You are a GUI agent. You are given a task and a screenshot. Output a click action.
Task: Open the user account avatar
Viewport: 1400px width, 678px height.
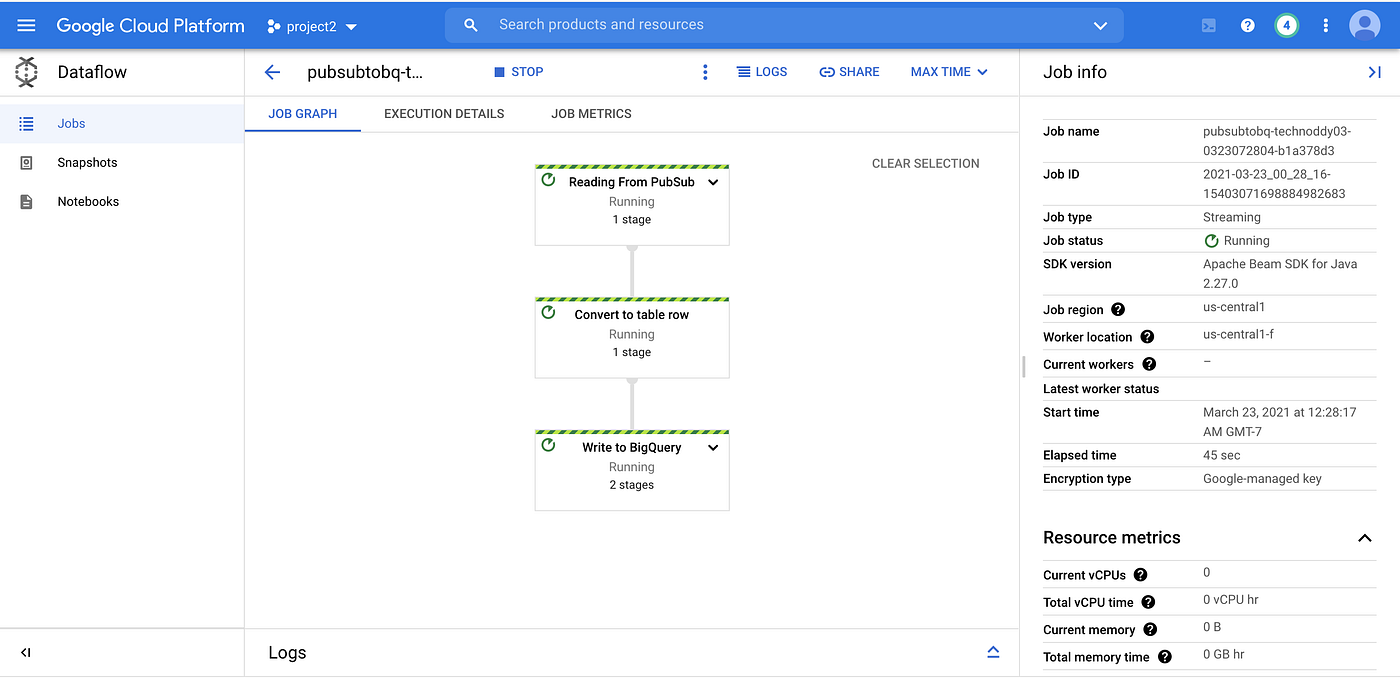coord(1365,25)
